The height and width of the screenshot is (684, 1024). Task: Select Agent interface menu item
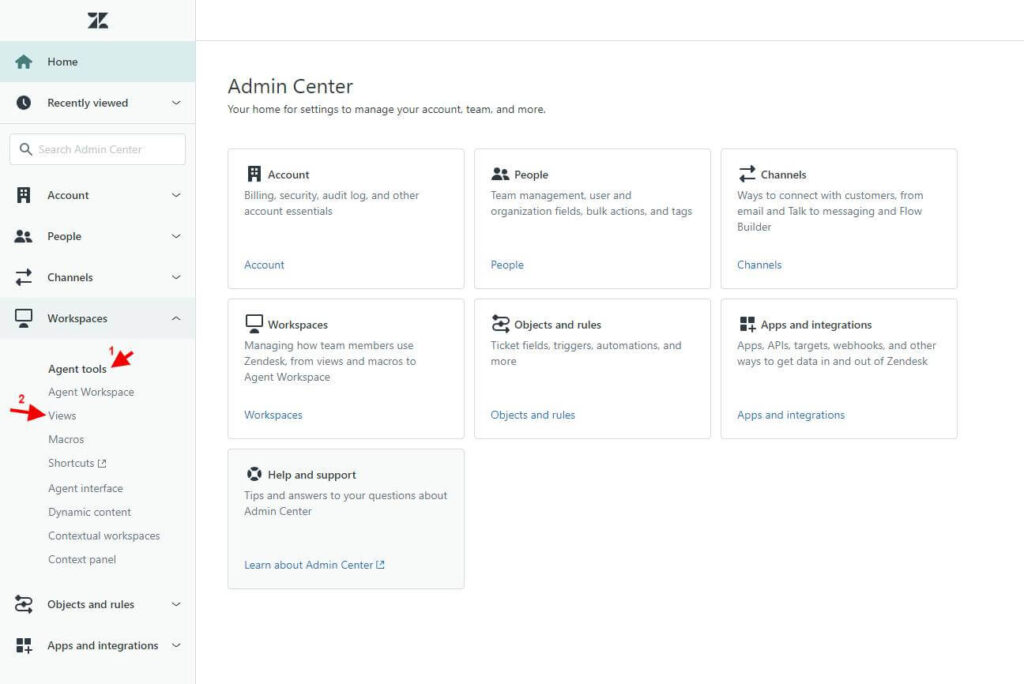[x=86, y=488]
